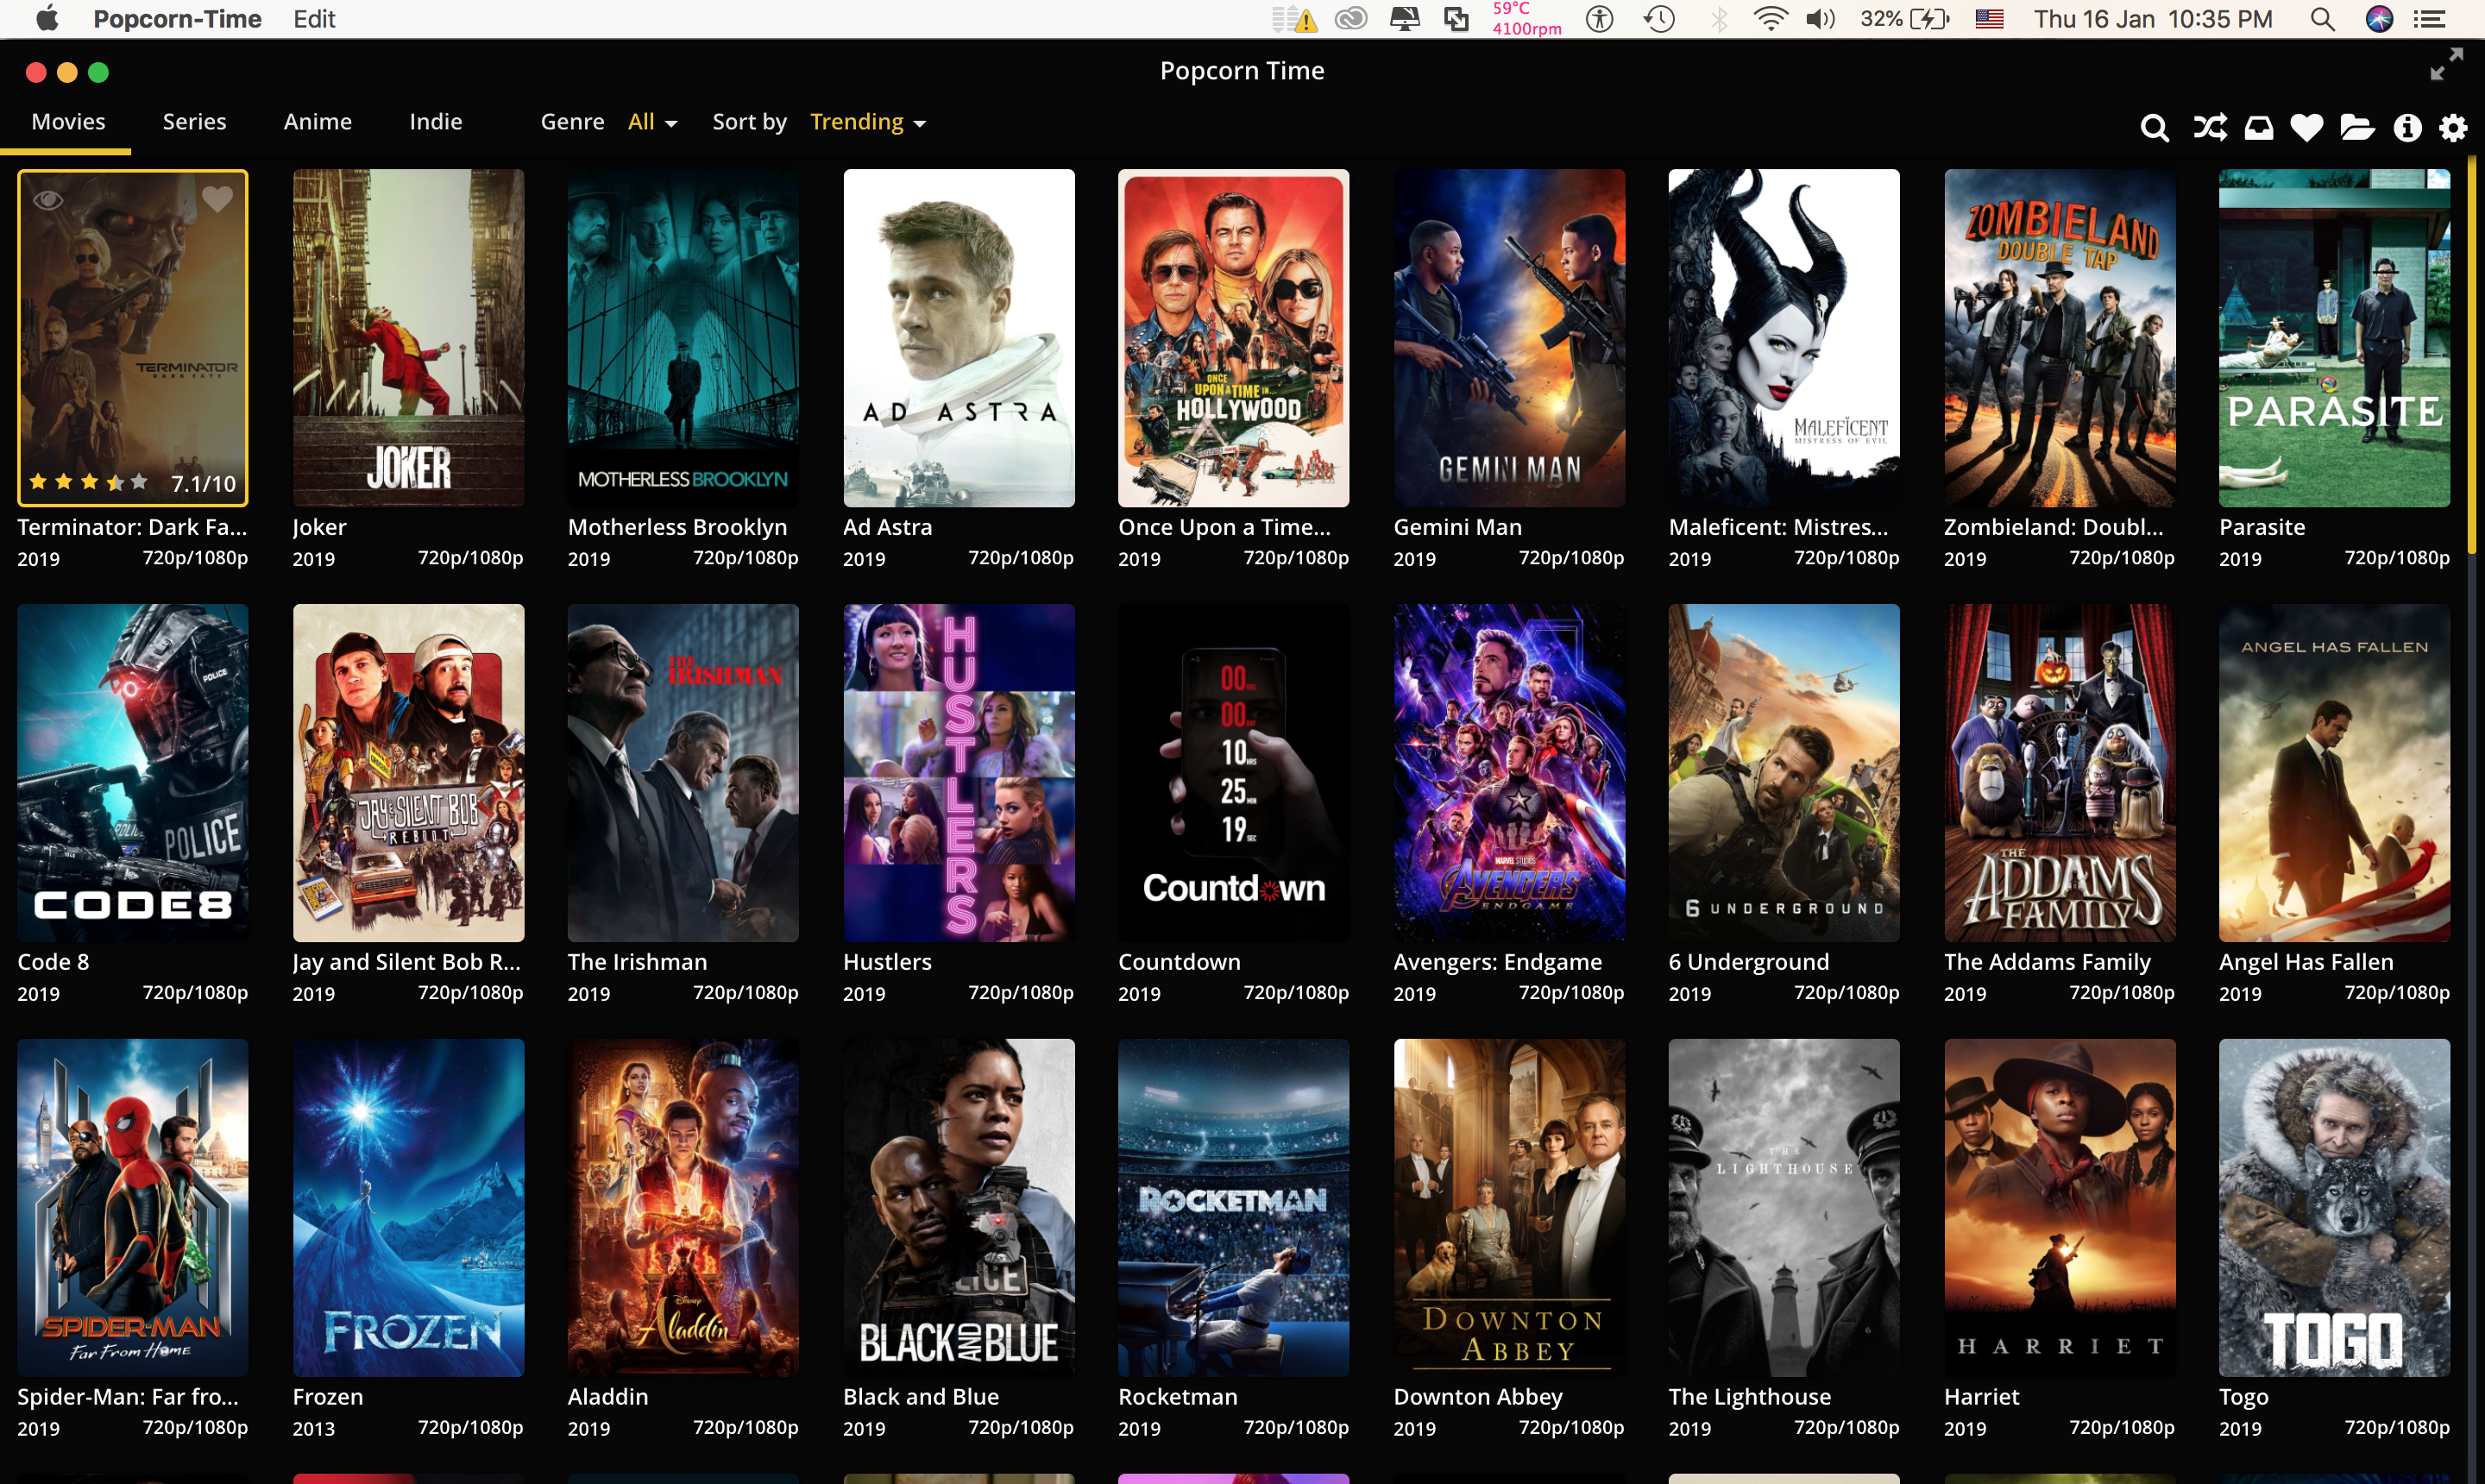Open The Irishman poster
Image resolution: width=2485 pixels, height=1484 pixels.
coord(683,773)
